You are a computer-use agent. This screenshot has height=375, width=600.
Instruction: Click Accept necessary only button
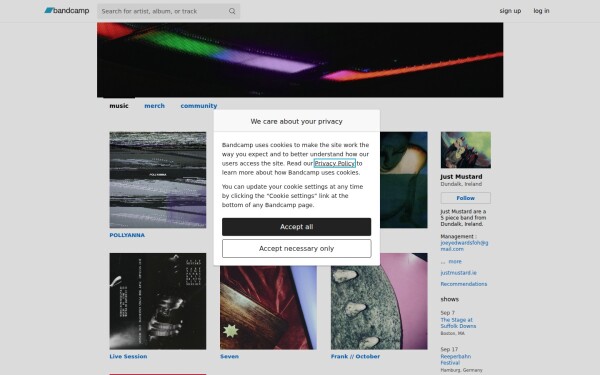point(297,249)
